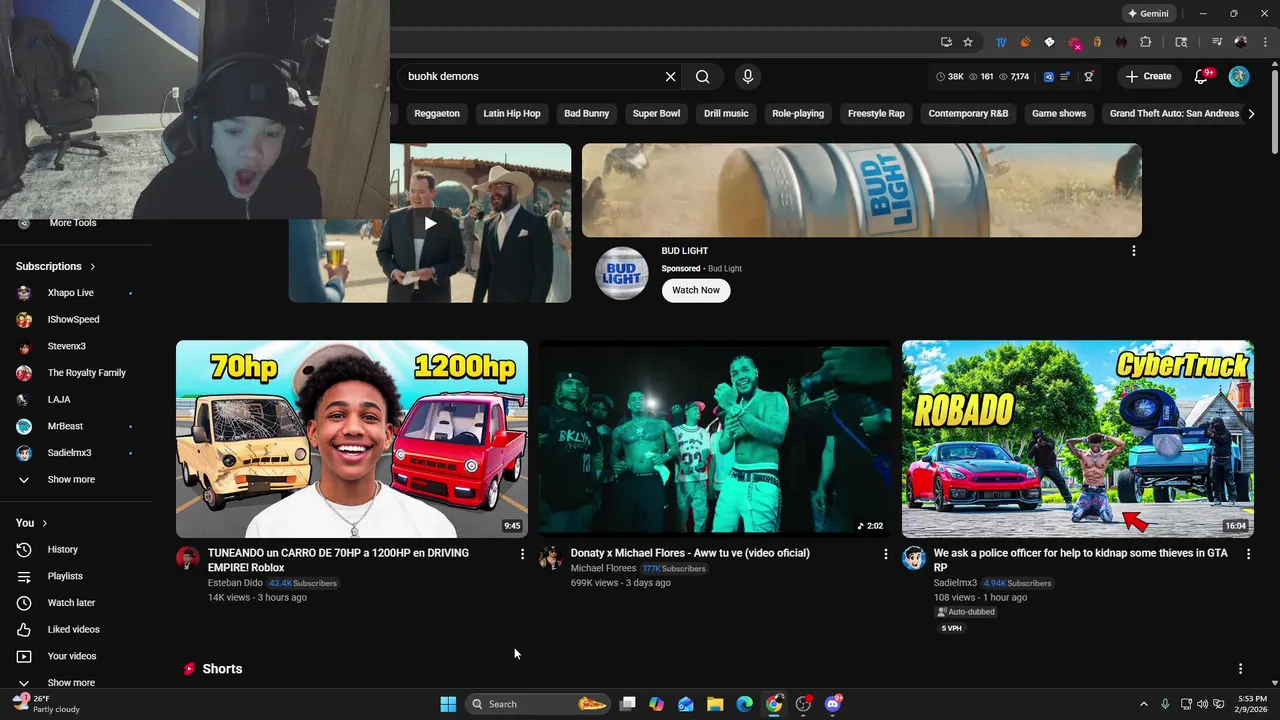The width and height of the screenshot is (1280, 720).
Task: Select the Reggaeton filter chip
Action: [437, 114]
